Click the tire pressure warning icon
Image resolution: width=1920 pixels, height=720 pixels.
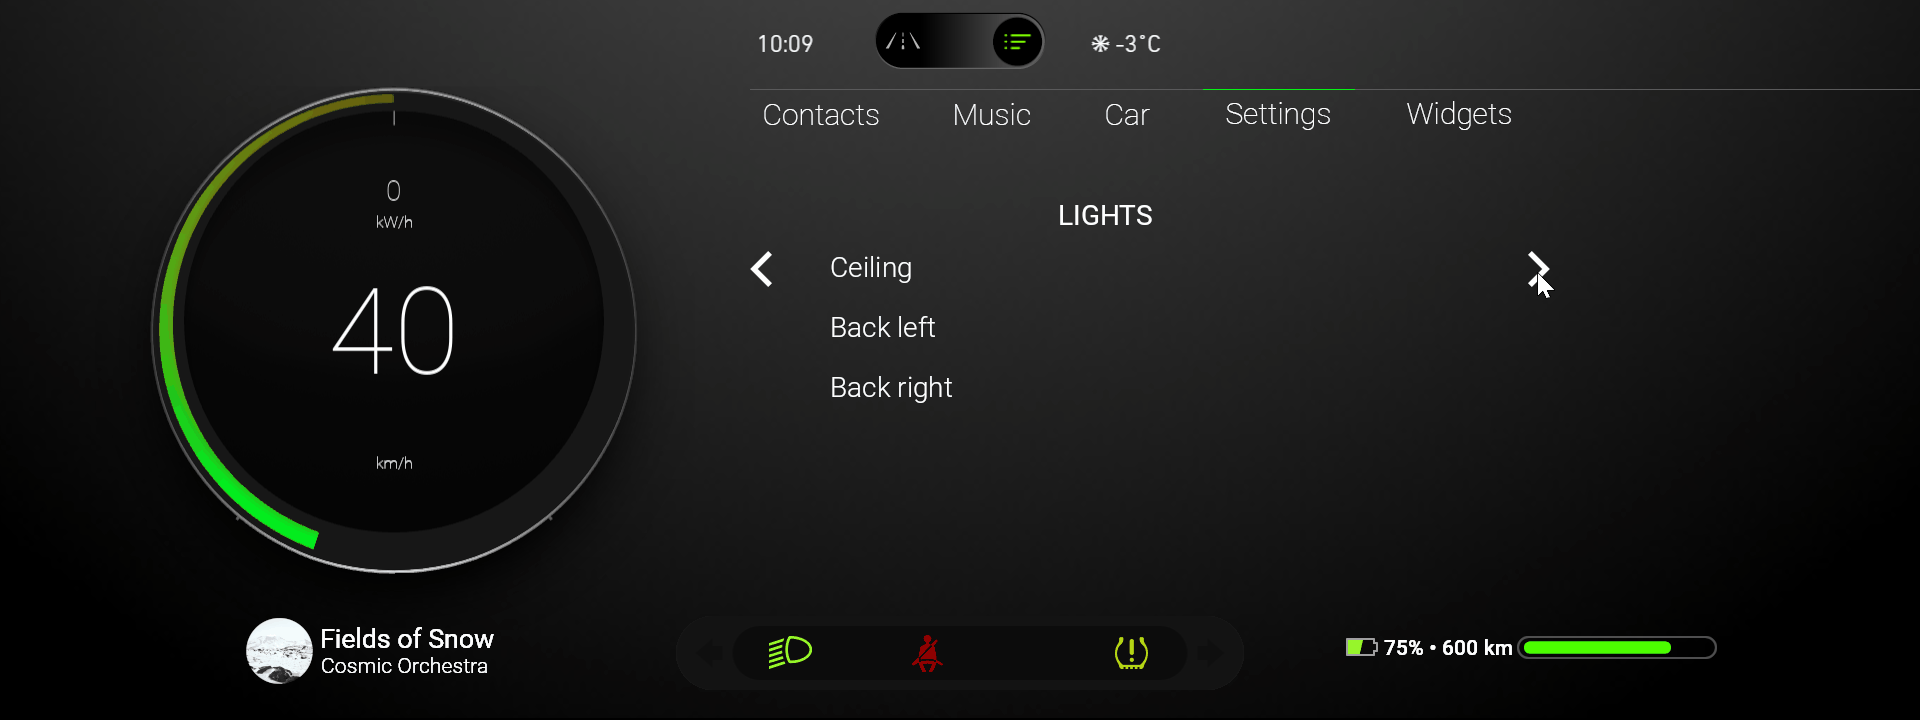1131,653
